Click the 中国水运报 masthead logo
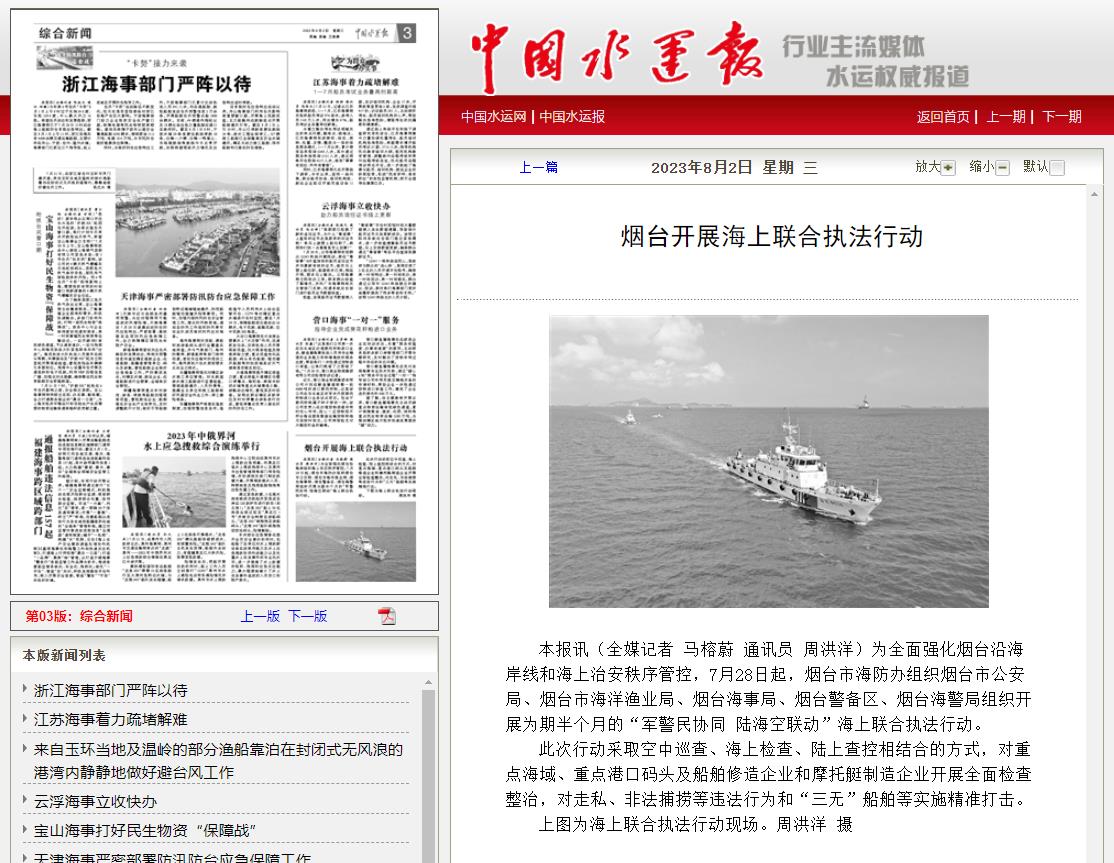Image resolution: width=1114 pixels, height=863 pixels. click(617, 57)
